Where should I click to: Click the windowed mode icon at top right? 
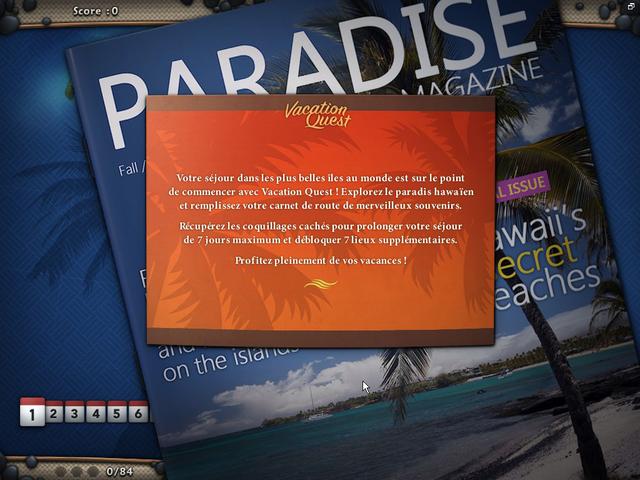tap(631, 6)
